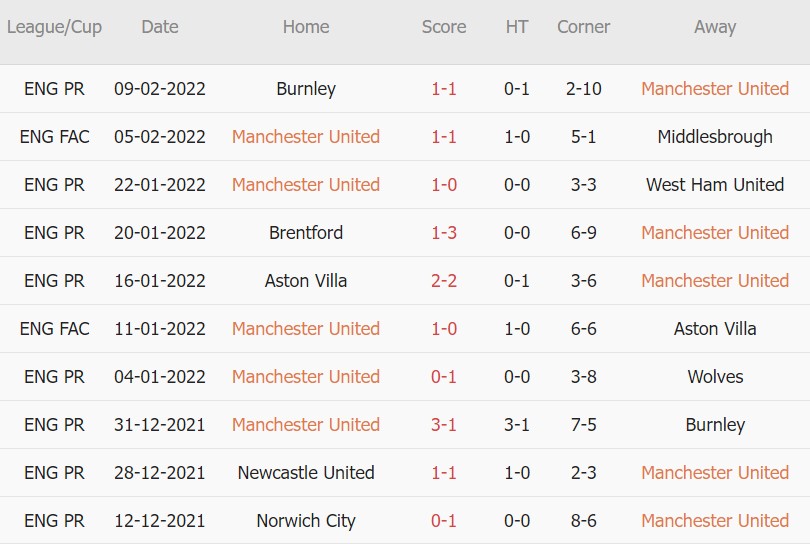
Task: Click Aston Villa in the Home column
Action: [x=306, y=281]
